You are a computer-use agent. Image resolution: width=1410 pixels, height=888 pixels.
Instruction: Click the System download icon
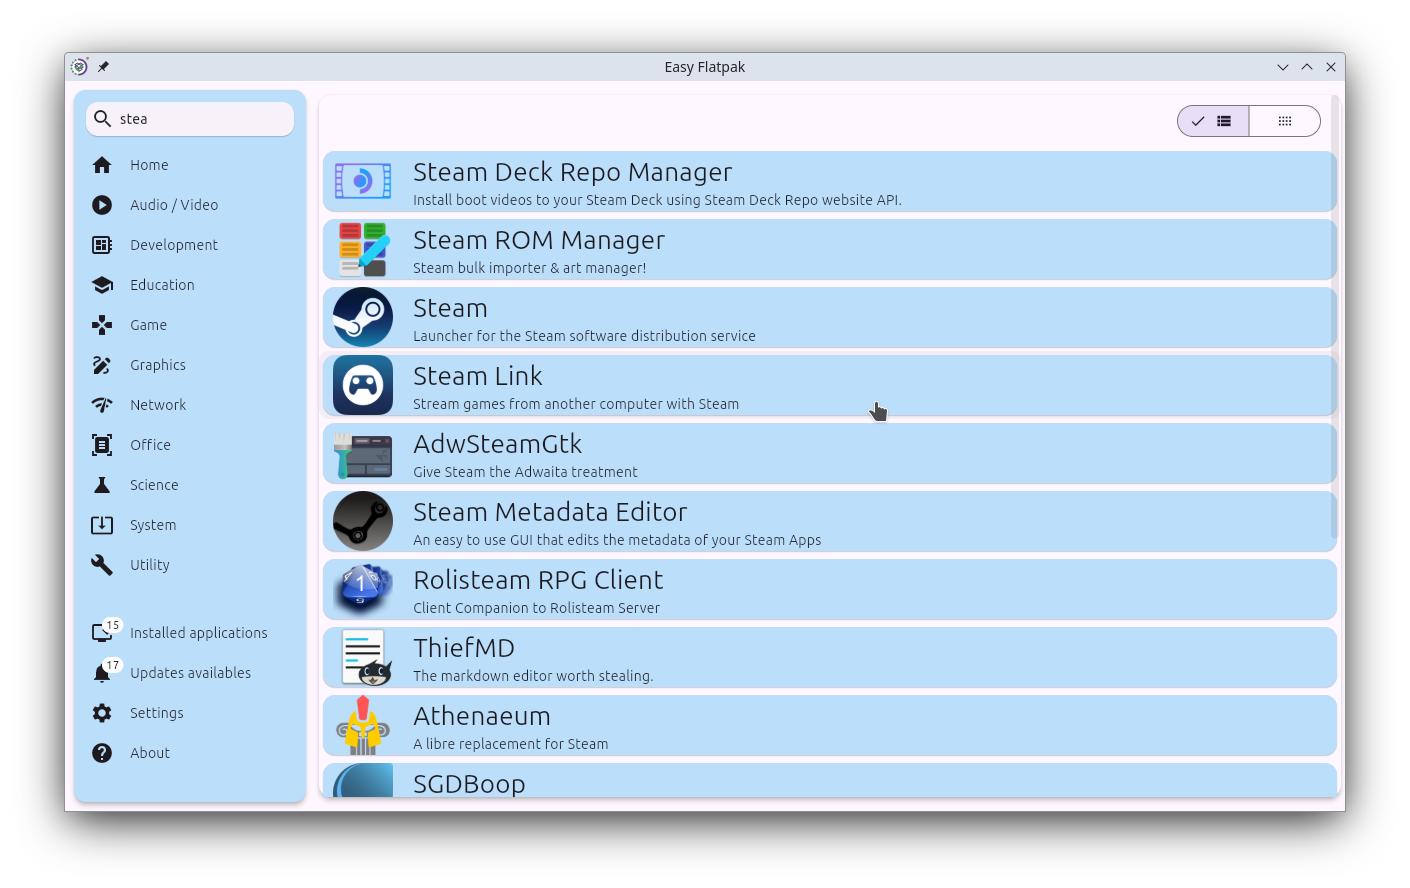[x=102, y=525]
